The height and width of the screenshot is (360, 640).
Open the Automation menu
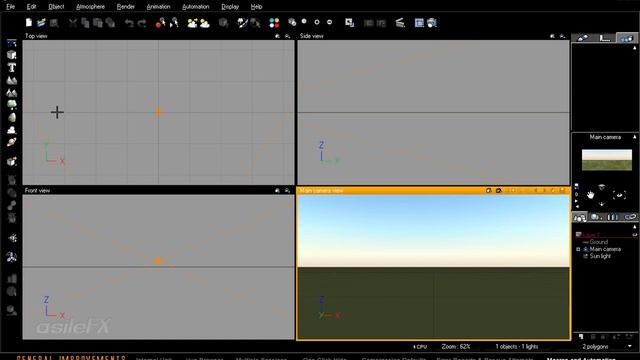196,7
